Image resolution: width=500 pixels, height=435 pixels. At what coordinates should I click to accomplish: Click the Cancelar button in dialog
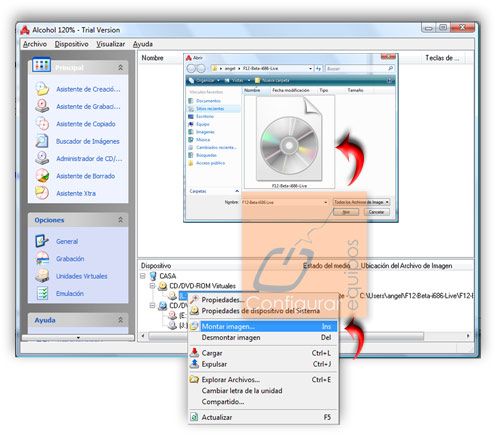[376, 212]
